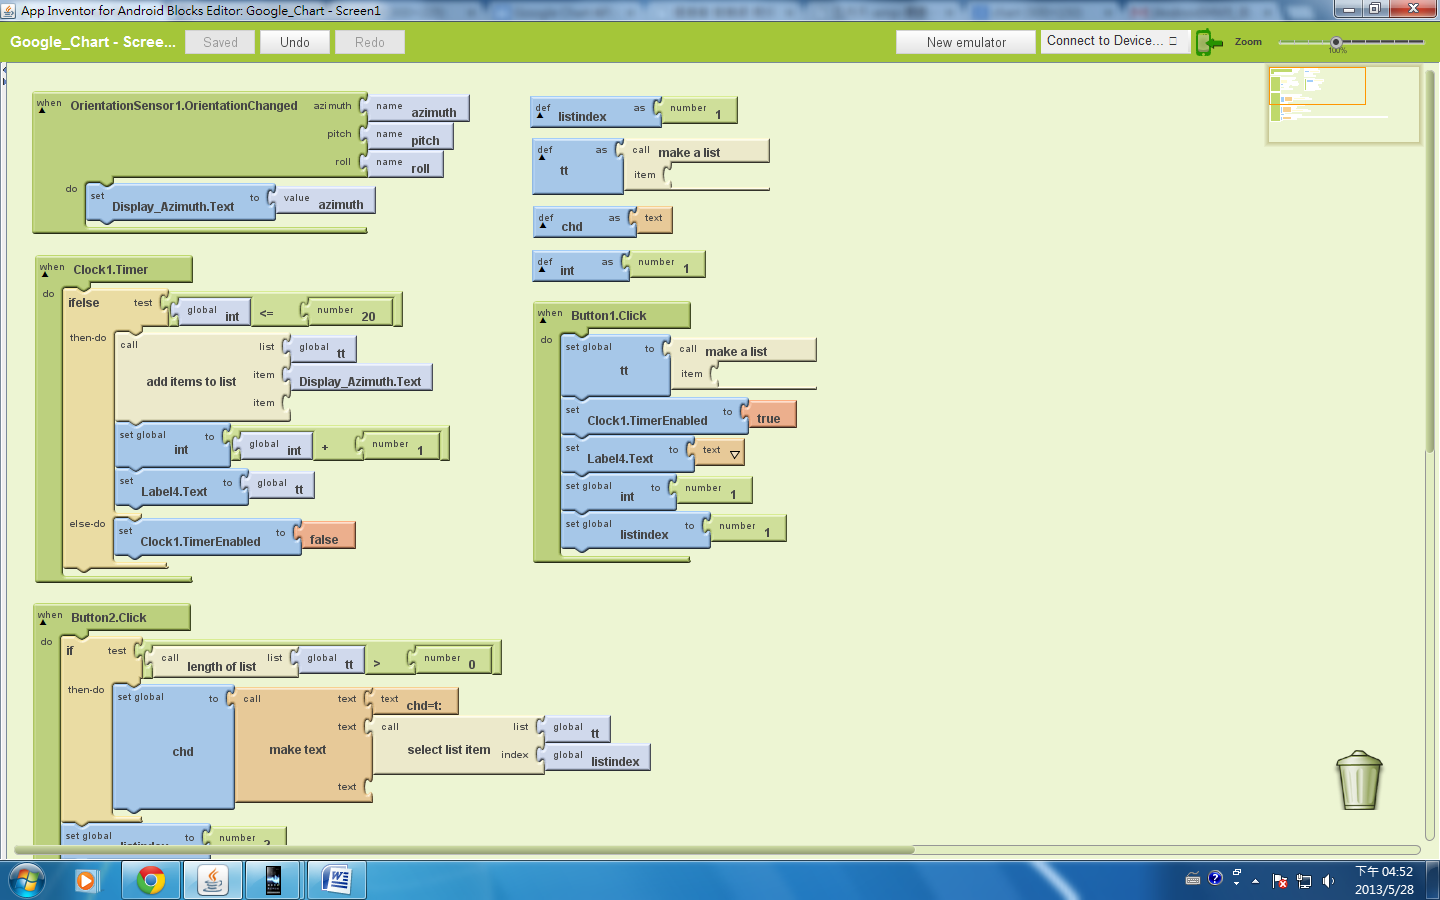Click the green phone connection icon

click(x=1209, y=42)
